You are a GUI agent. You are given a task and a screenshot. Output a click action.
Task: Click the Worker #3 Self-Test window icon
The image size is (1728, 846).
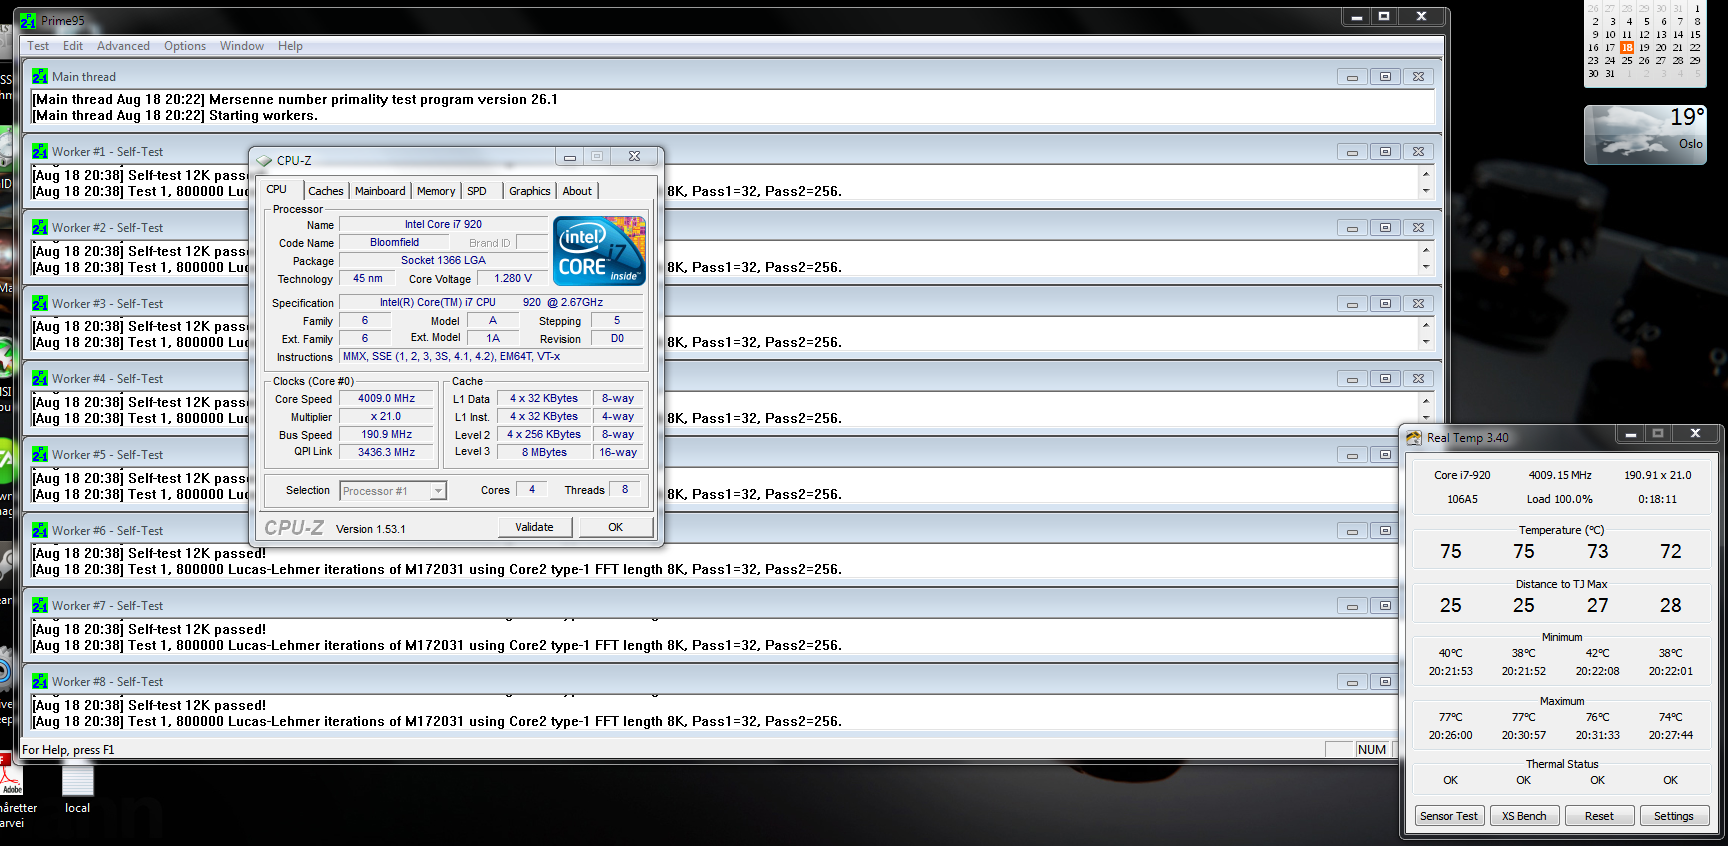[39, 303]
